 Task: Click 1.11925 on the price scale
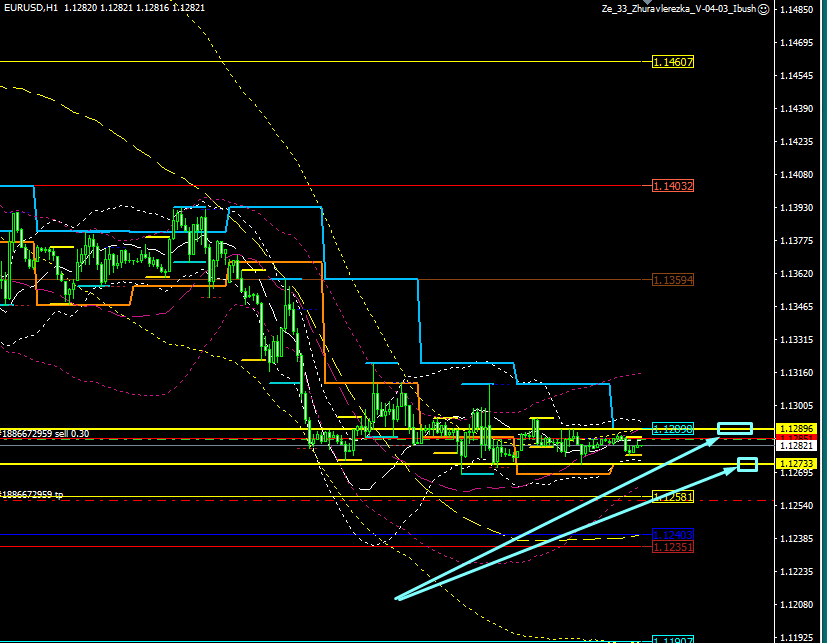pyautogui.click(x=796, y=638)
